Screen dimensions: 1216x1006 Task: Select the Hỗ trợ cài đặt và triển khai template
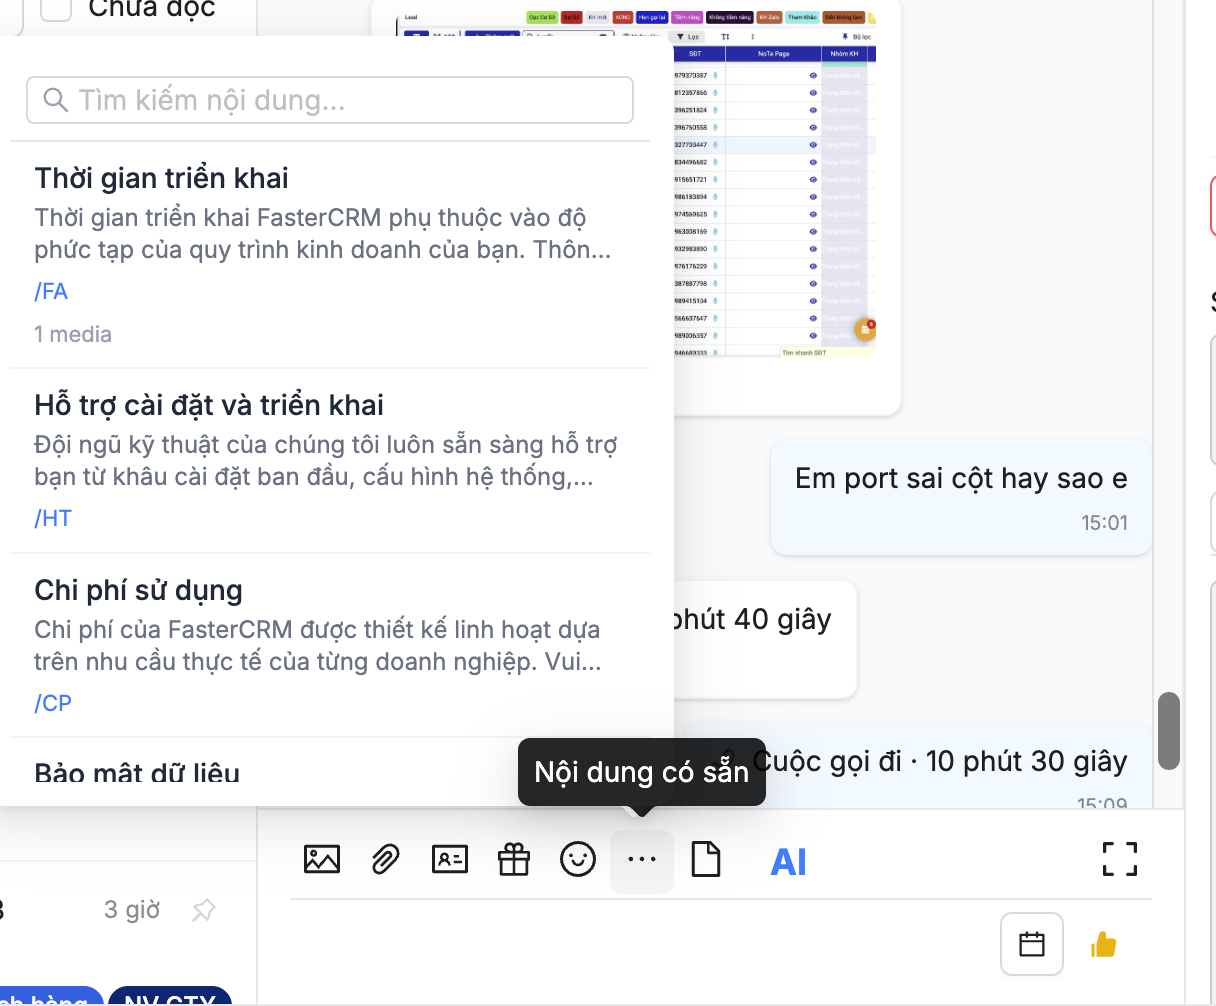click(x=330, y=460)
